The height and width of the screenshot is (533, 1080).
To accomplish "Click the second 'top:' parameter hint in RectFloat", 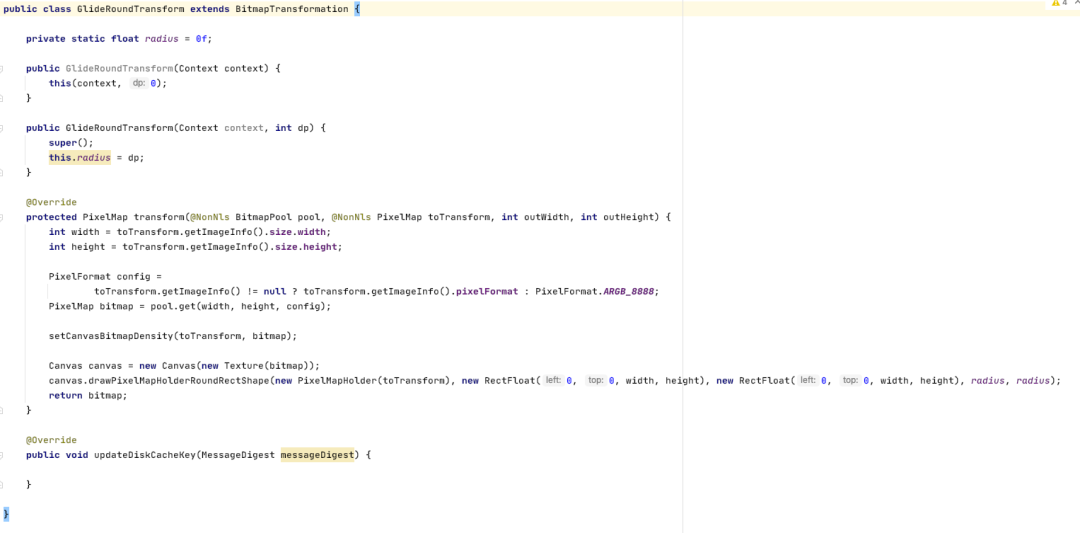I will (850, 380).
